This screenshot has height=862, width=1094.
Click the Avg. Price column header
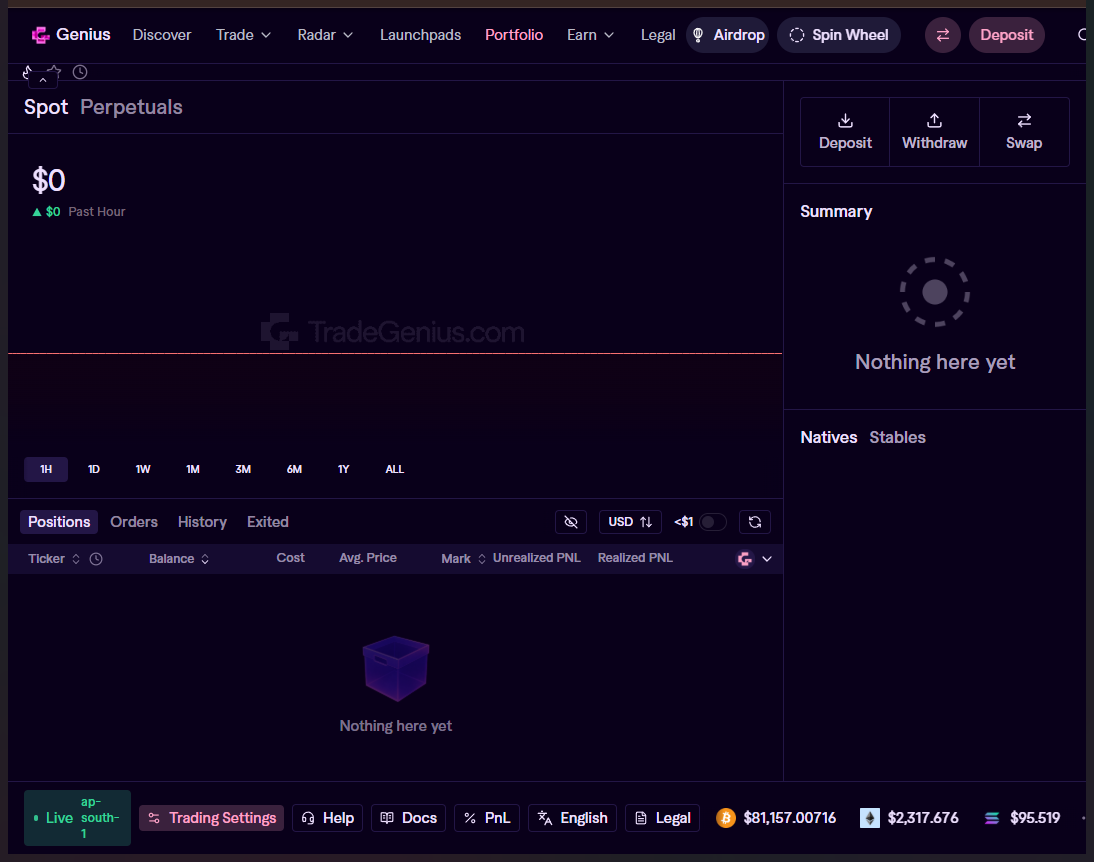tap(368, 558)
